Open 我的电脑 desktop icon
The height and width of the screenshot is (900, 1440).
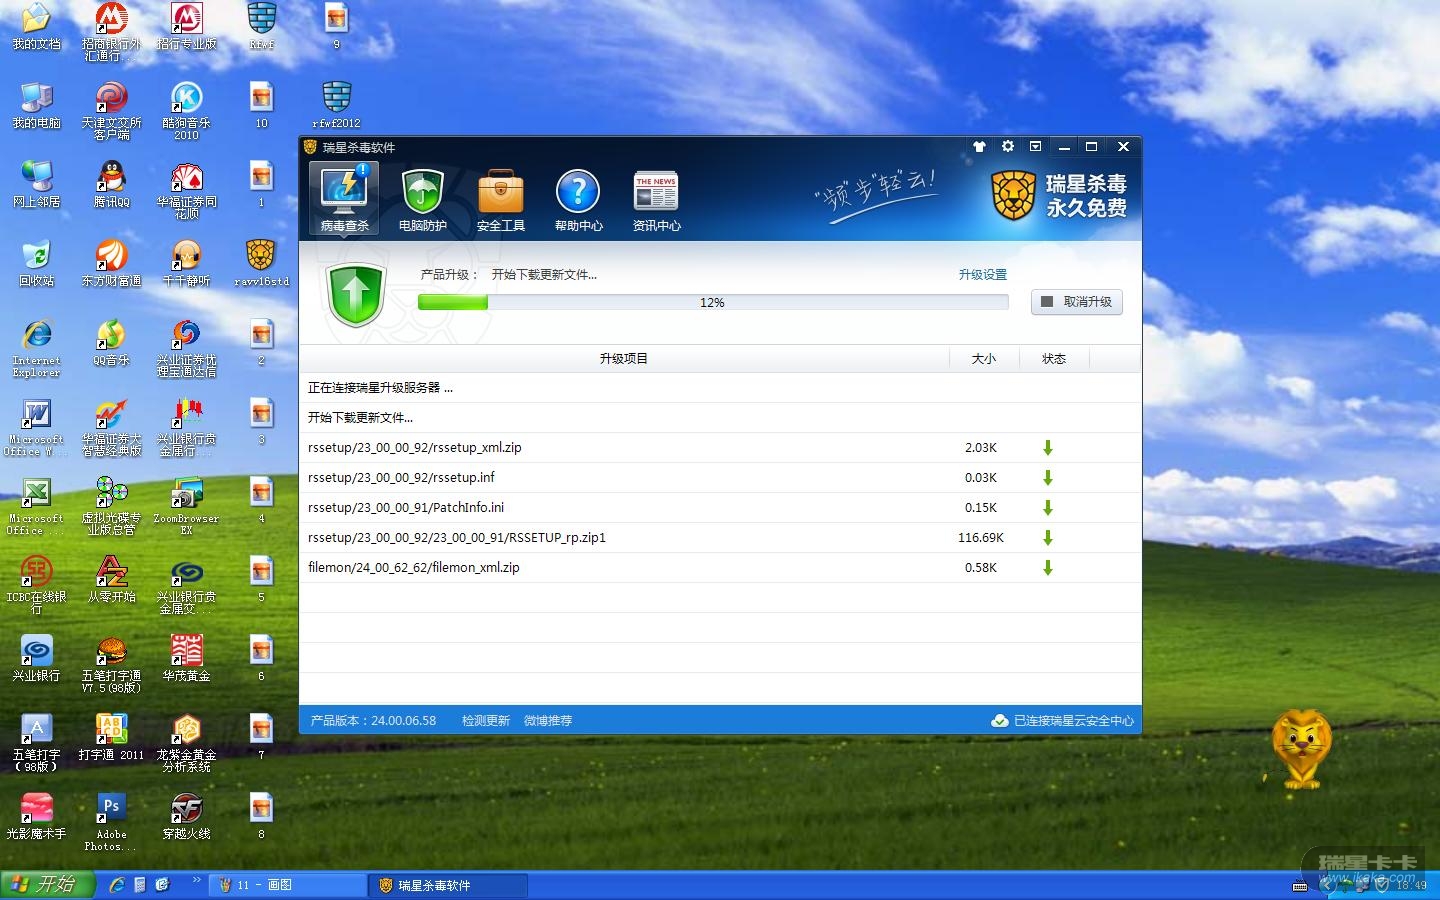(36, 105)
